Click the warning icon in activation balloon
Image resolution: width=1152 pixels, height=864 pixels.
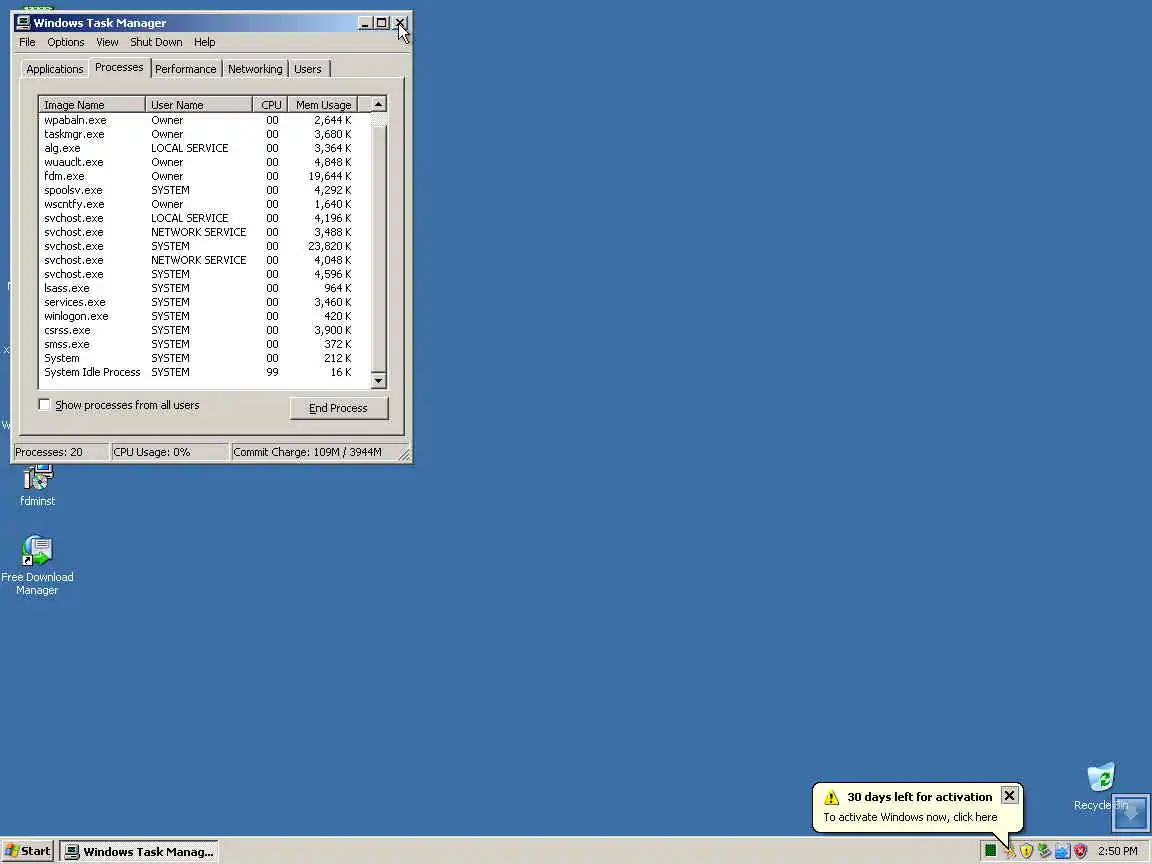(x=831, y=797)
